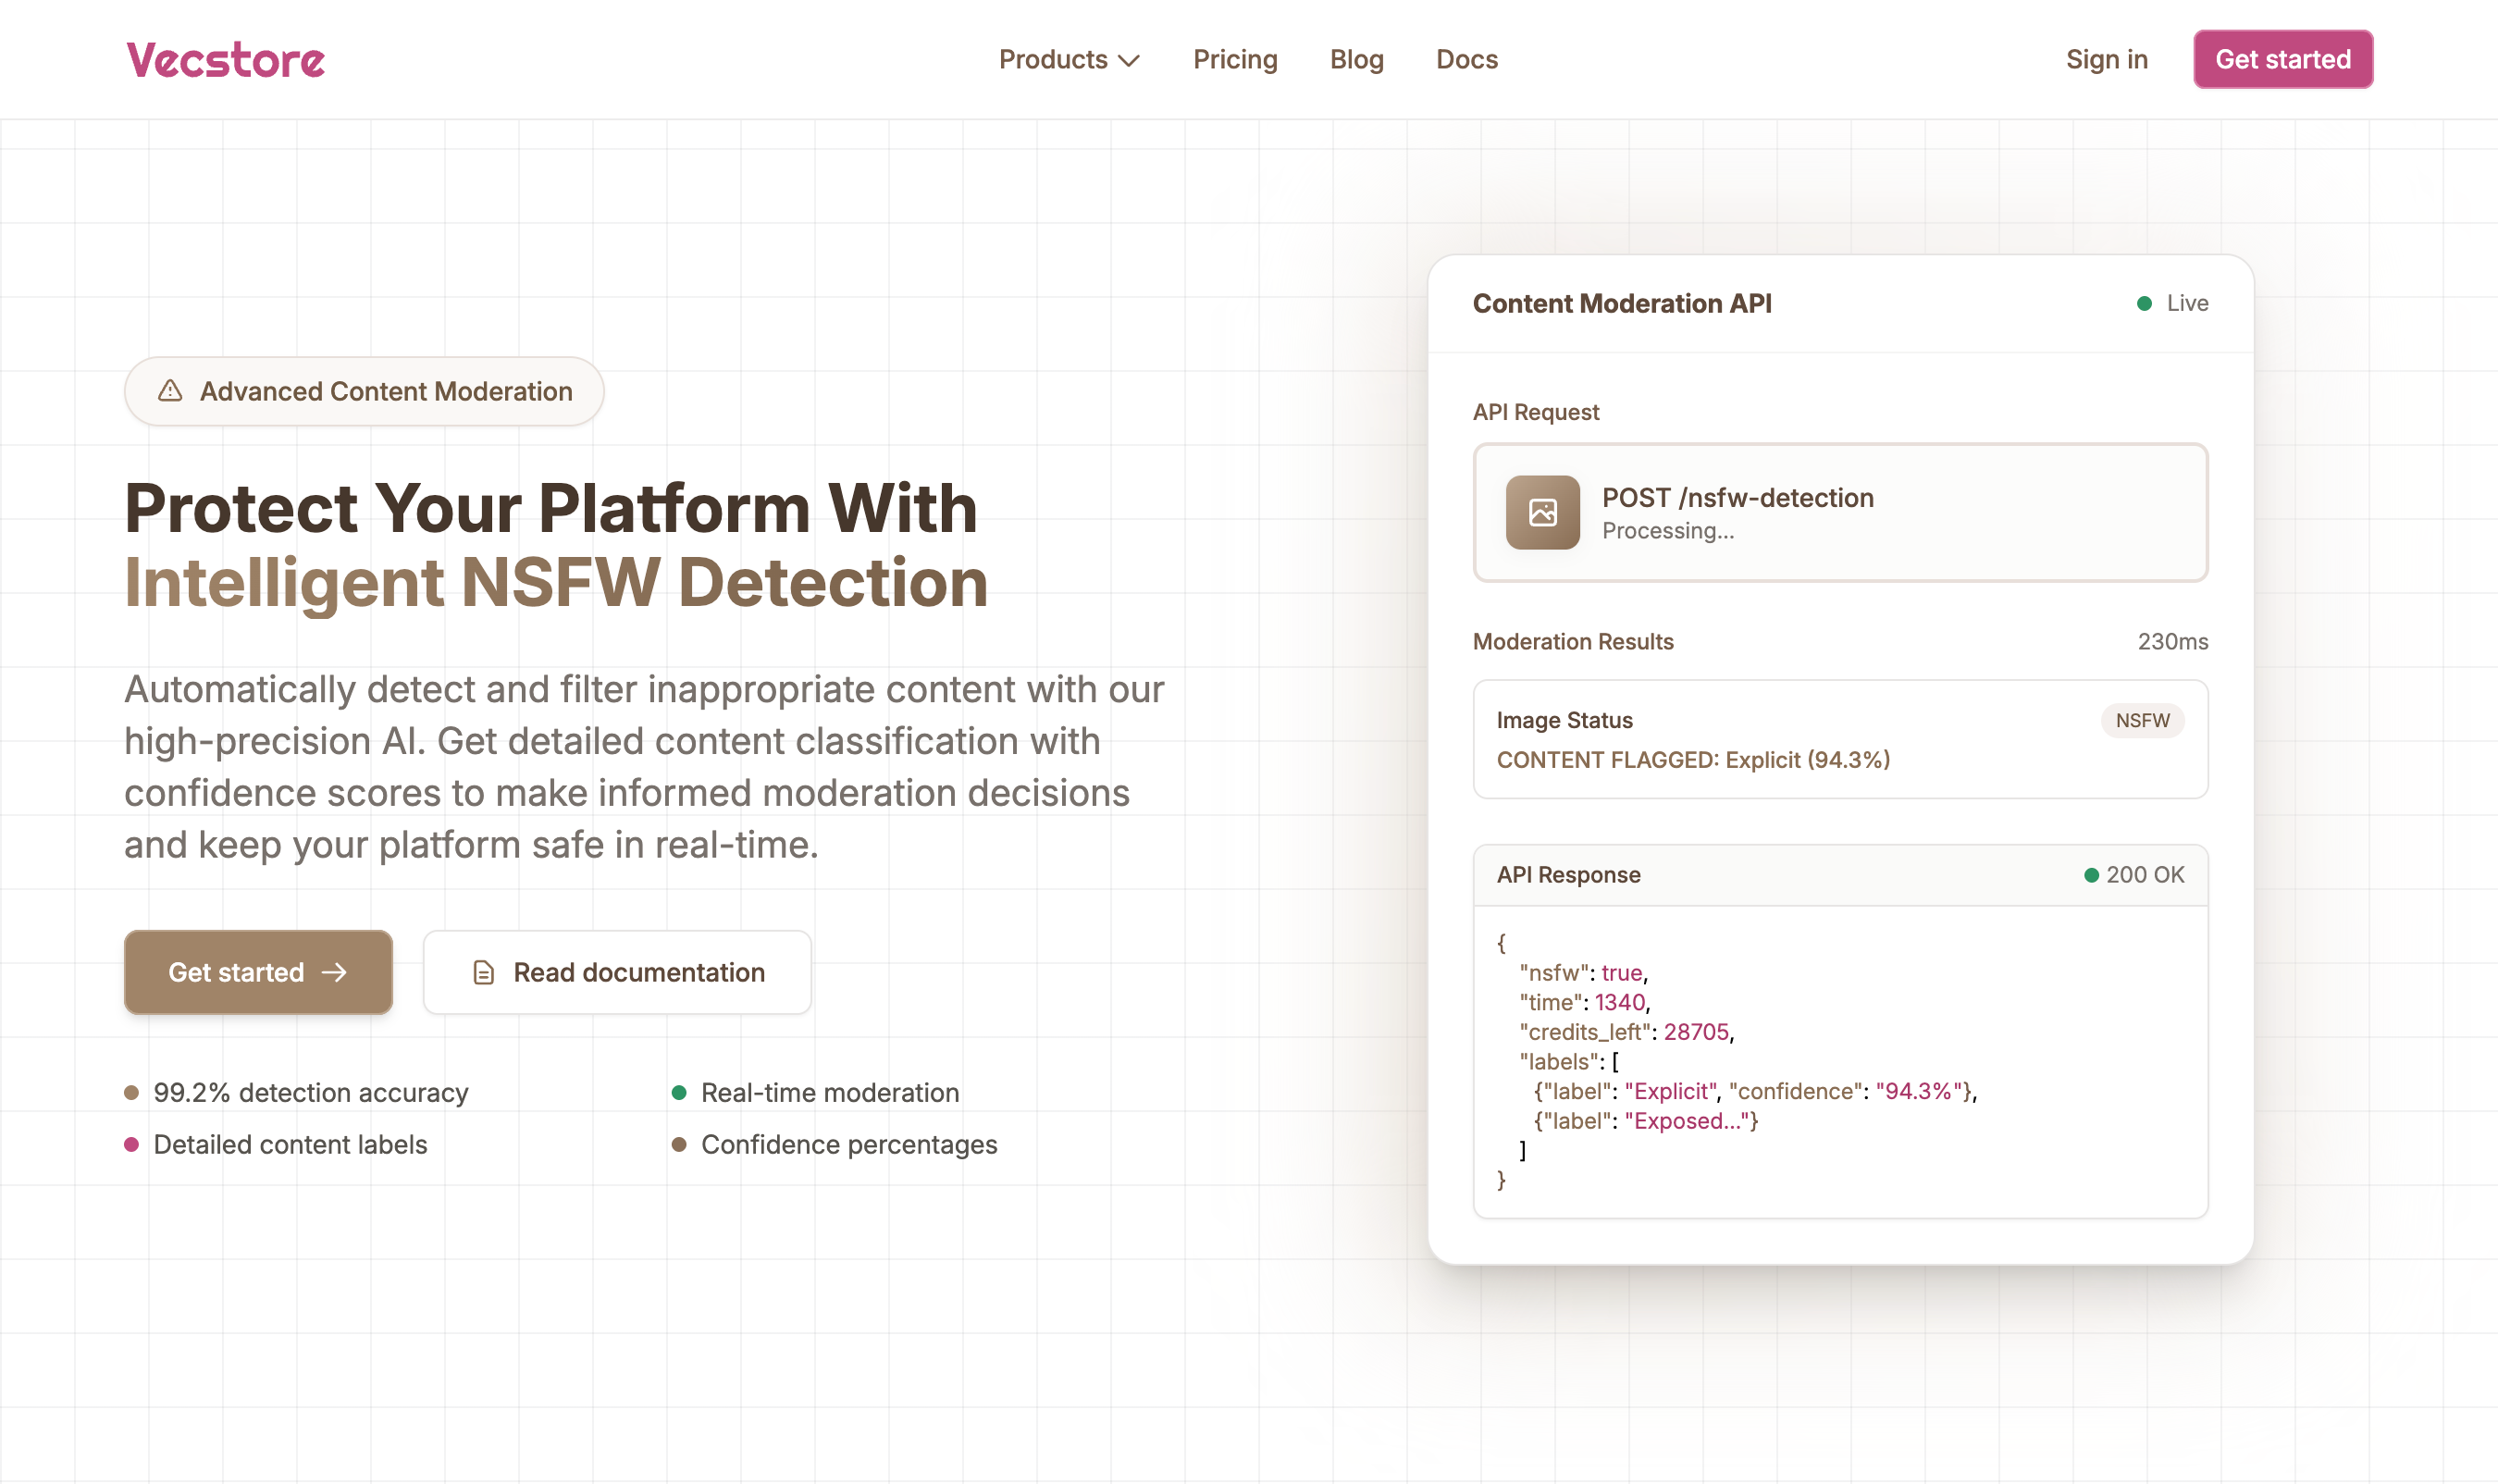Click the image icon next to POST /nsfw-detection

[1542, 512]
